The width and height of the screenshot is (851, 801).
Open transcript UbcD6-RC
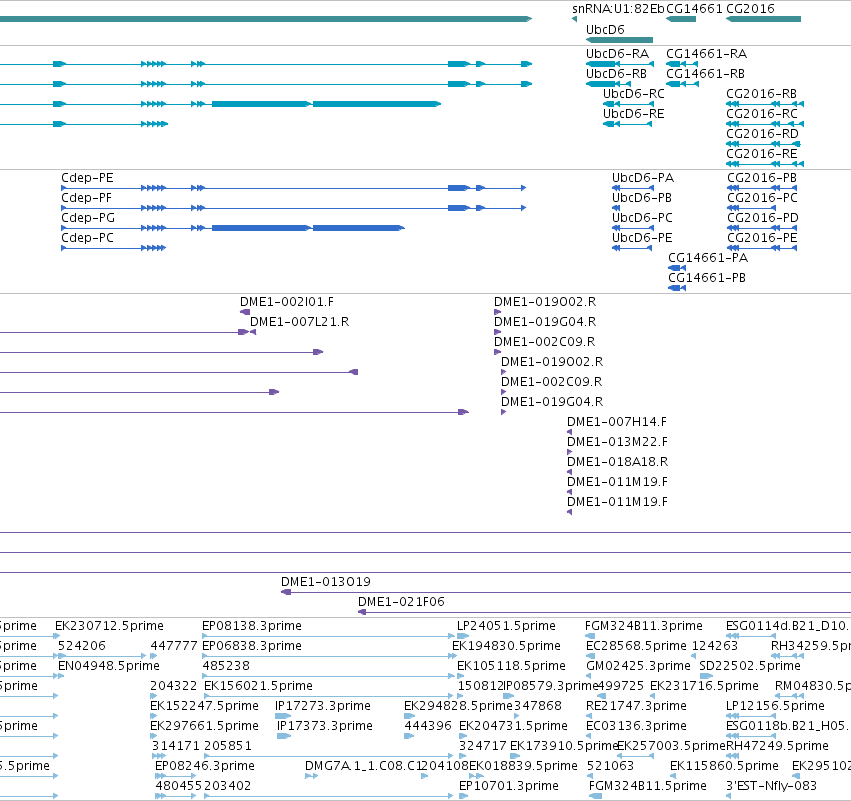[633, 94]
